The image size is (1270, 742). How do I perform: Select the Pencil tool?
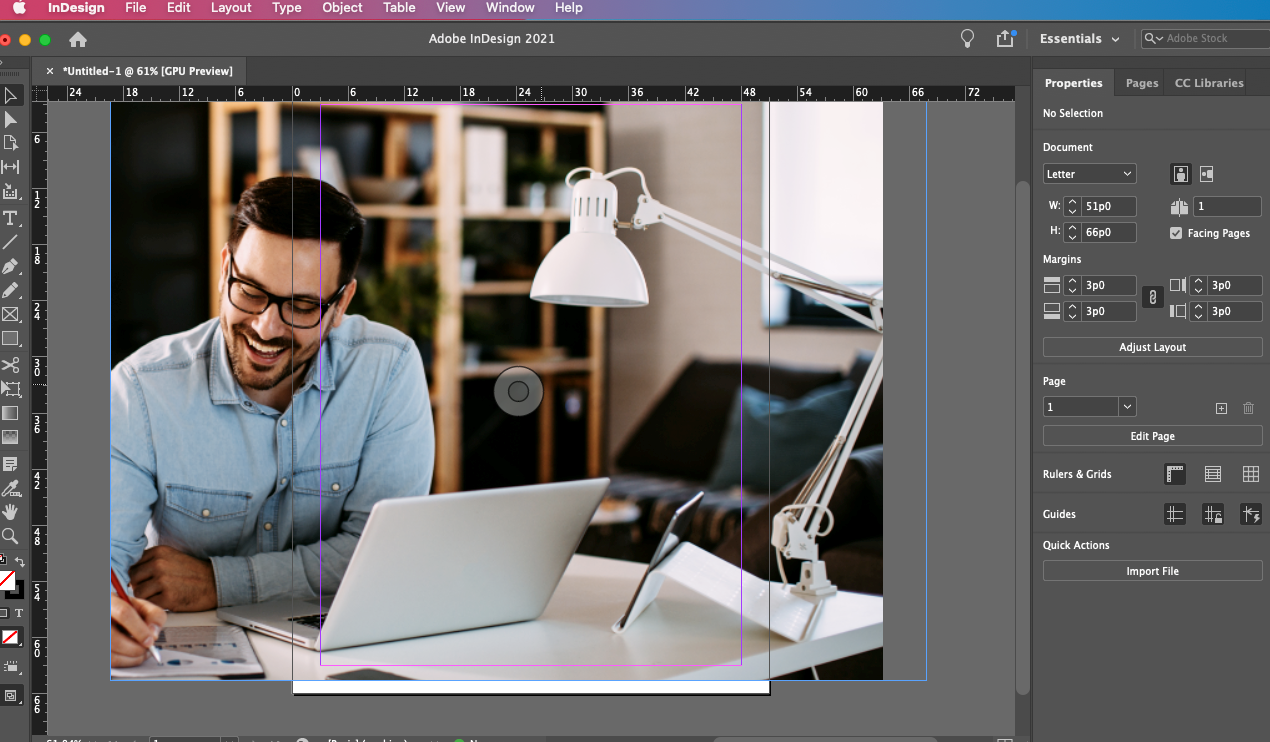click(x=10, y=291)
